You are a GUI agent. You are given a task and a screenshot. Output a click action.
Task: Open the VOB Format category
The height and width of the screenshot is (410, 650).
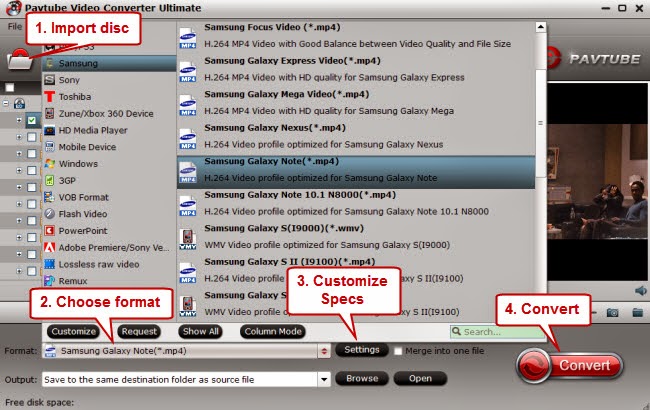pyautogui.click(x=109, y=197)
